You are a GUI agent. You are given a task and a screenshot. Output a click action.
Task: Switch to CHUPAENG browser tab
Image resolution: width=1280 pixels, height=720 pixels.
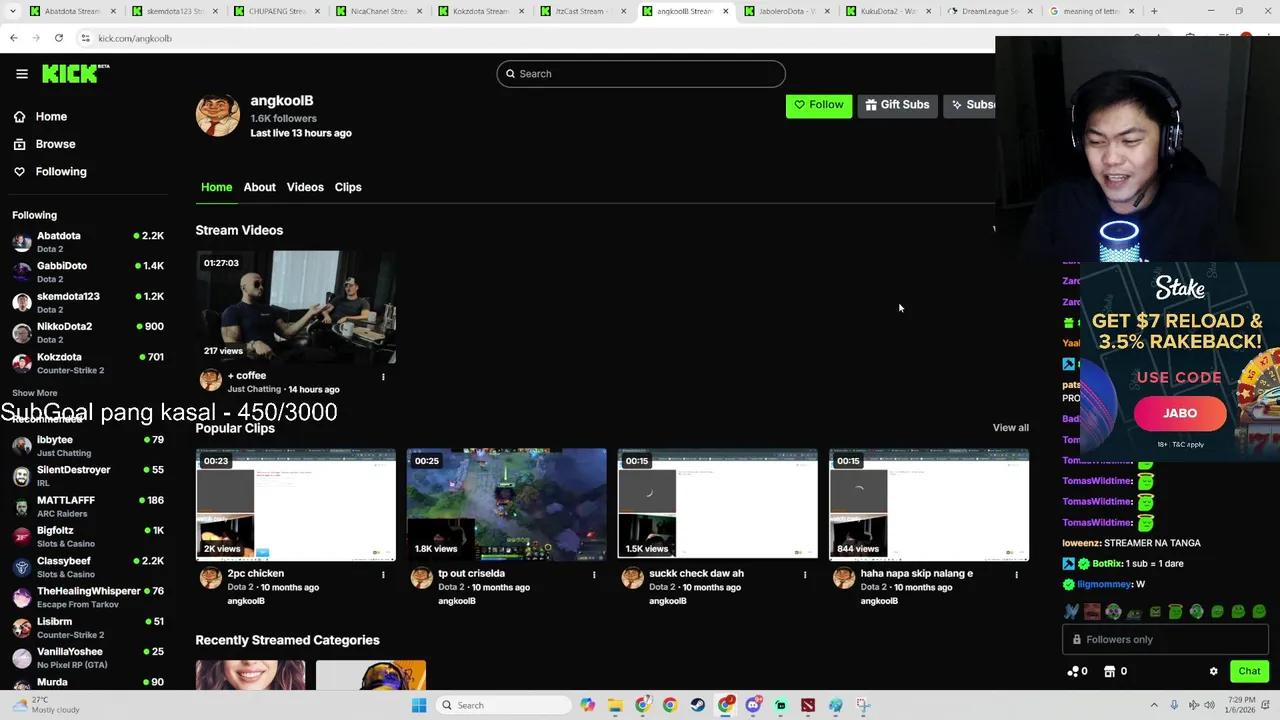(277, 11)
